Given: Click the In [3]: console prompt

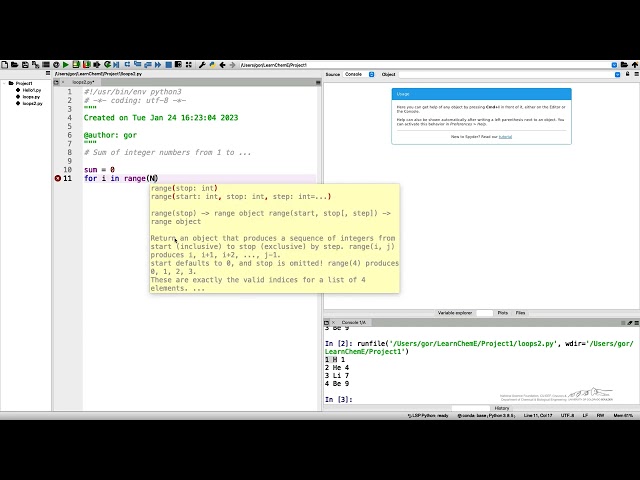Looking at the screenshot, I should 338,399.
